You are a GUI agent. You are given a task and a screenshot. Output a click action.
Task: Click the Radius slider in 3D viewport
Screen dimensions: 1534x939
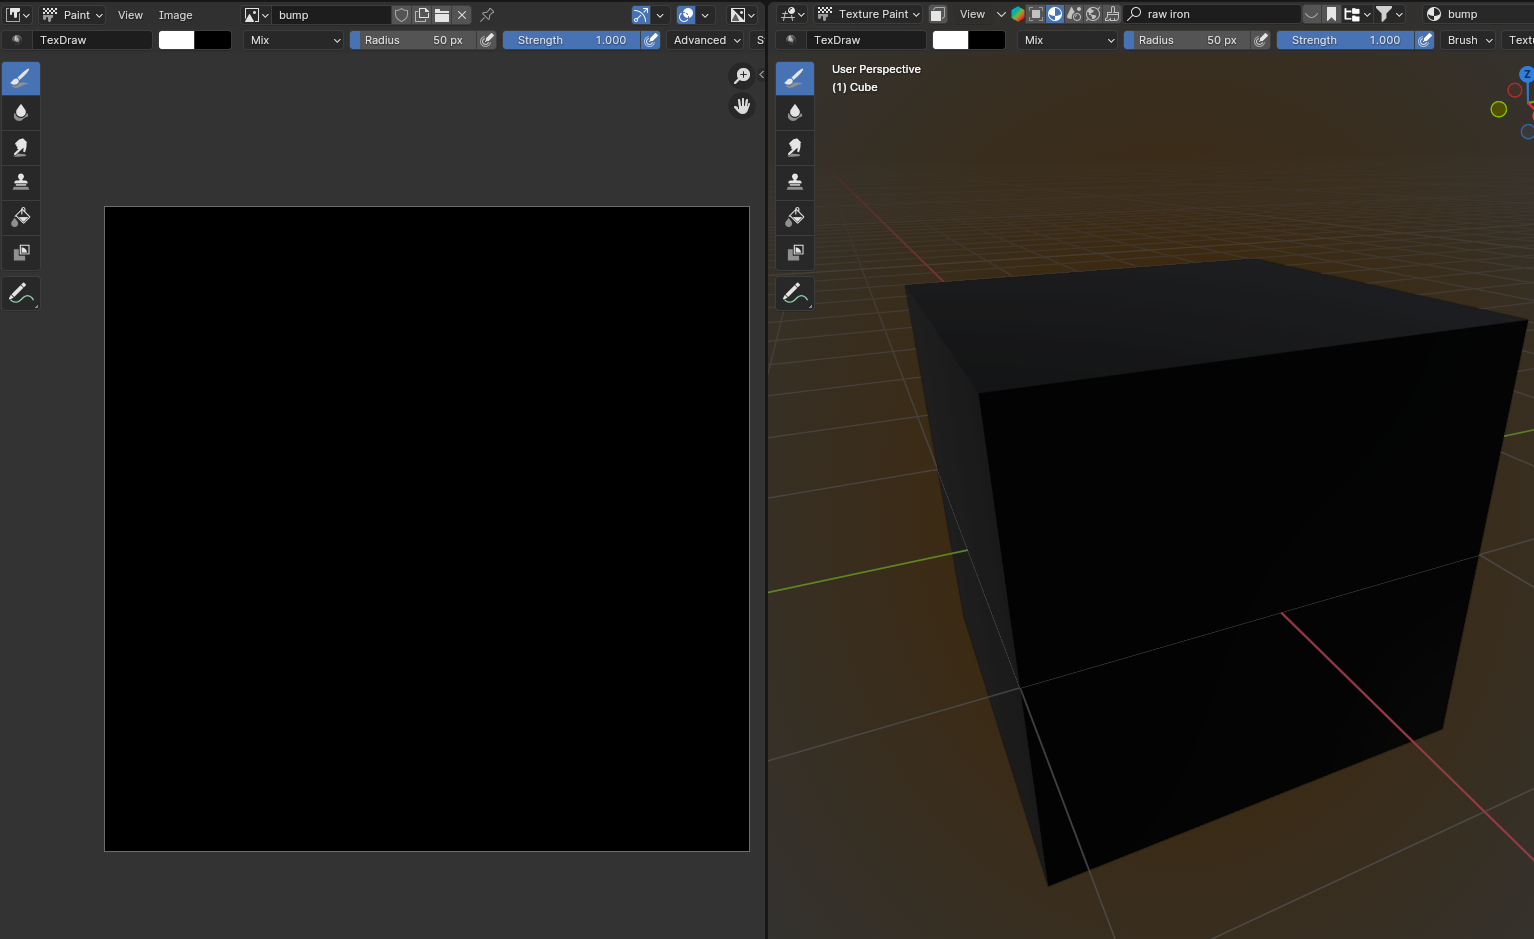[1187, 40]
